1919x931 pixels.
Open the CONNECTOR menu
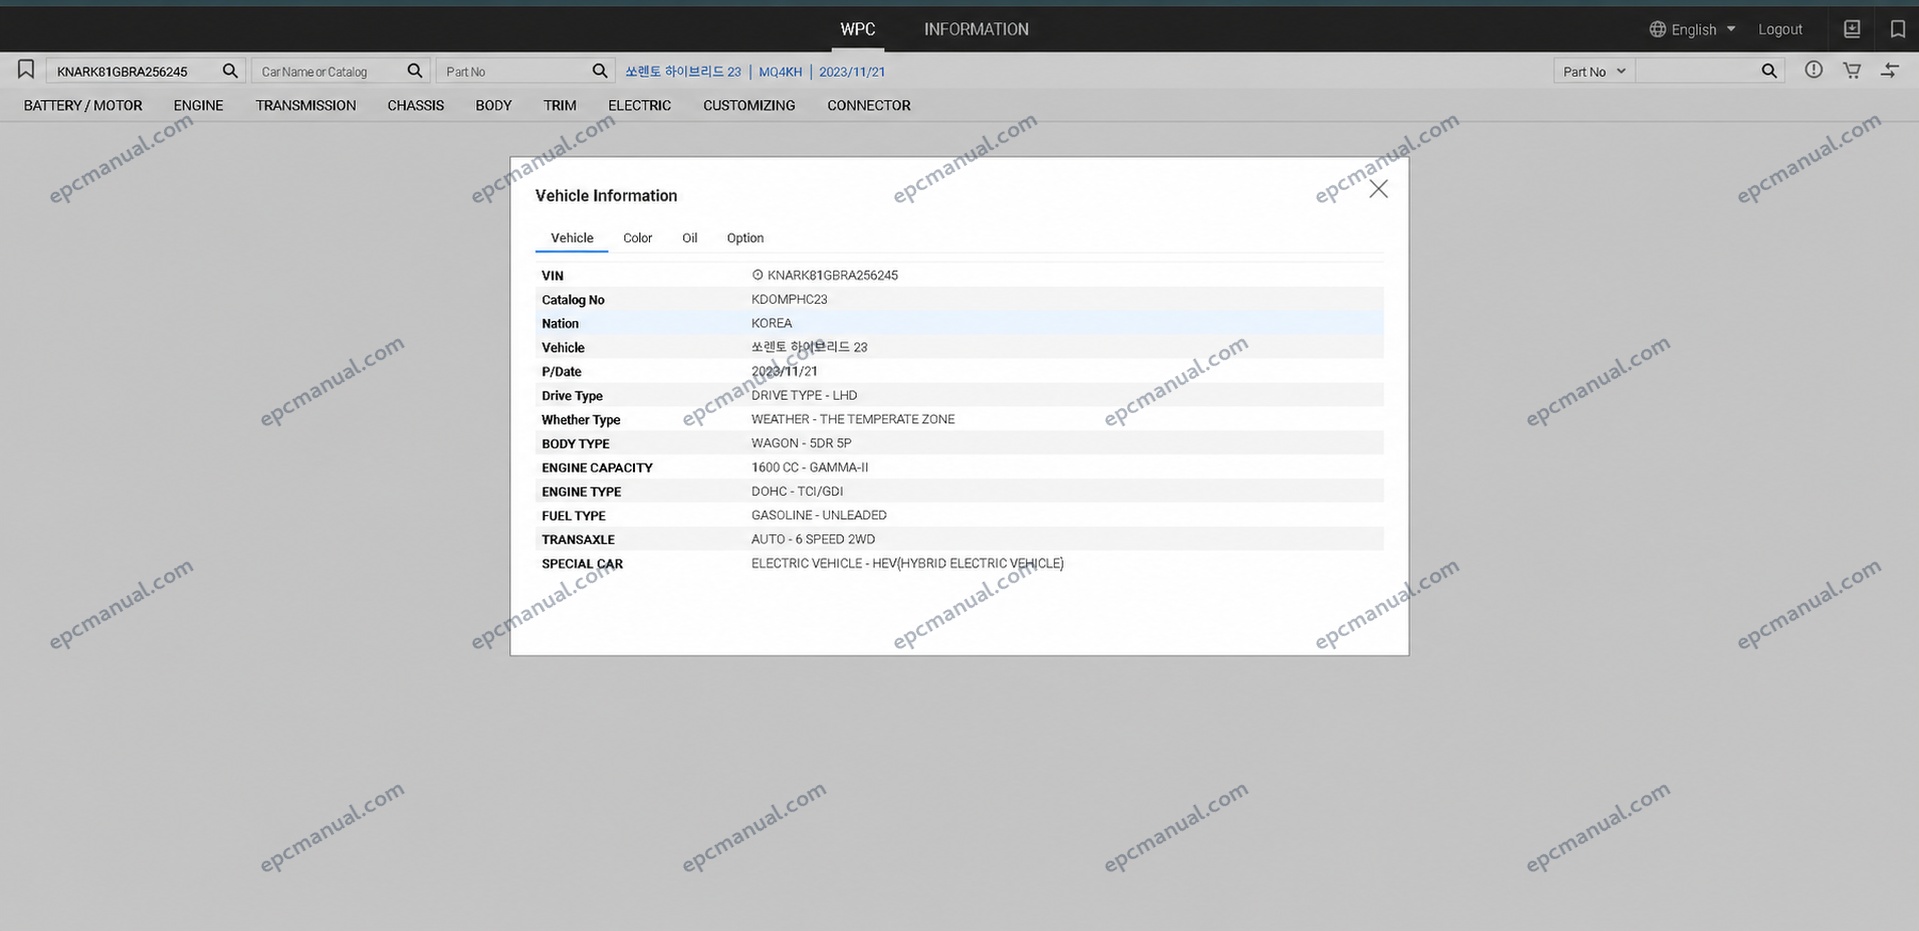868,105
